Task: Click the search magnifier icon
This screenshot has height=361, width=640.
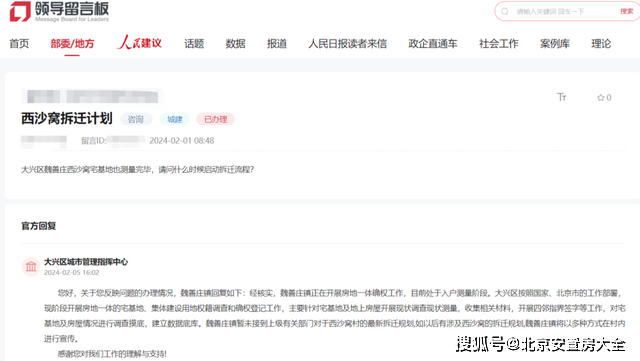Action: tap(505, 11)
